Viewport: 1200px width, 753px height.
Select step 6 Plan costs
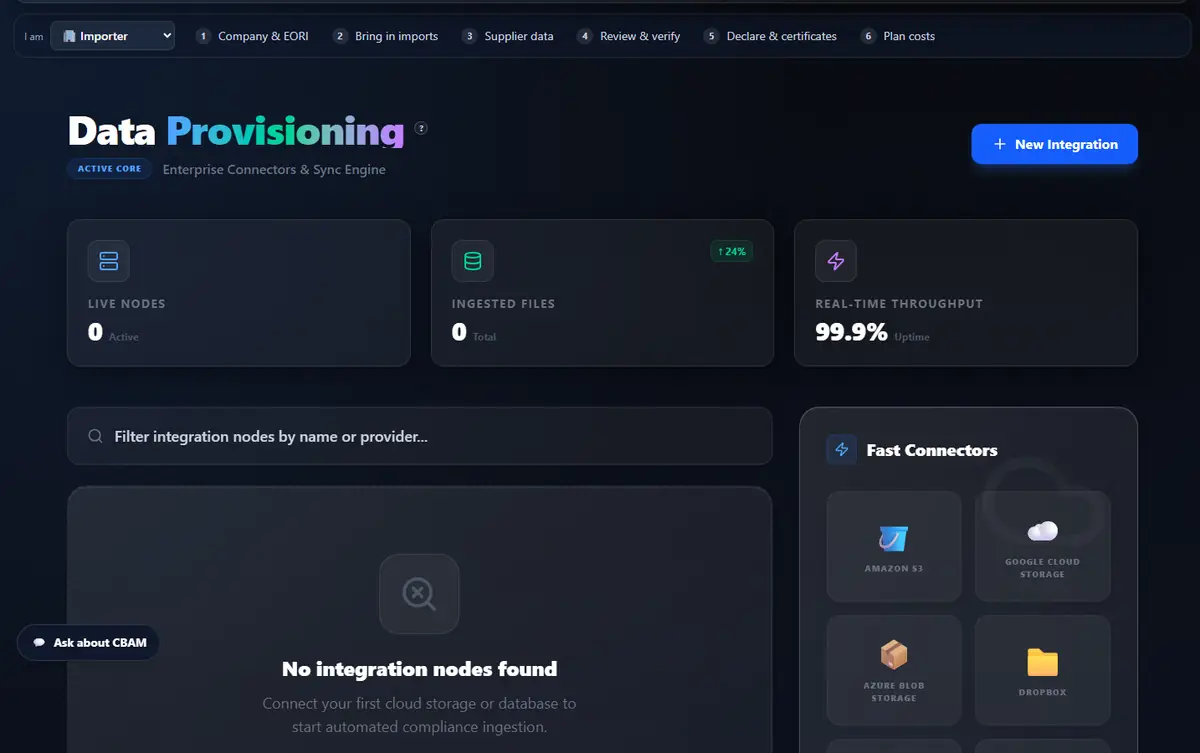[898, 36]
